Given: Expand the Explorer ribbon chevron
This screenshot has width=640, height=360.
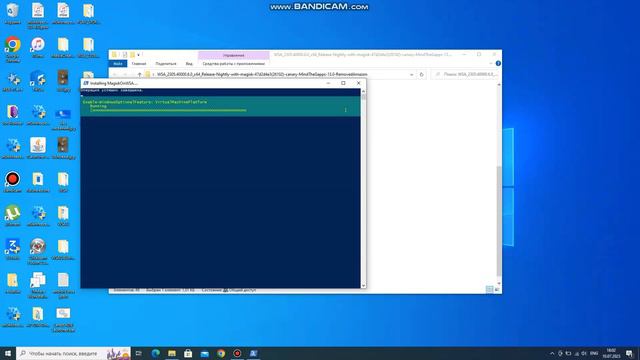Looking at the screenshot, I should [x=491, y=64].
